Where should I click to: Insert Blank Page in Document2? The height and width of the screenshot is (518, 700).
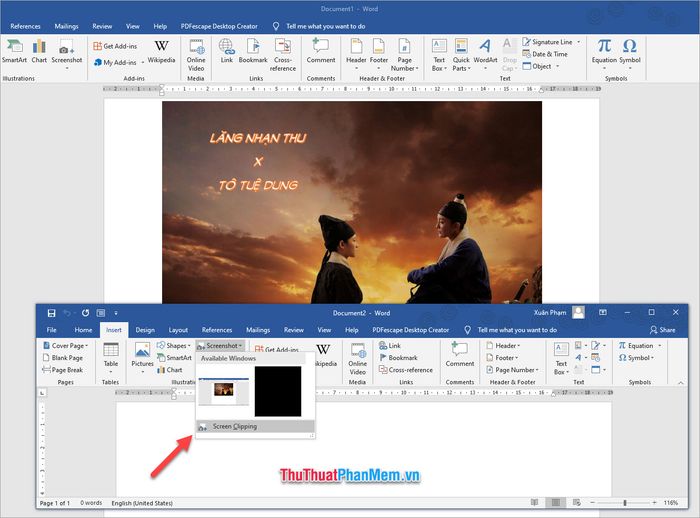point(62,358)
